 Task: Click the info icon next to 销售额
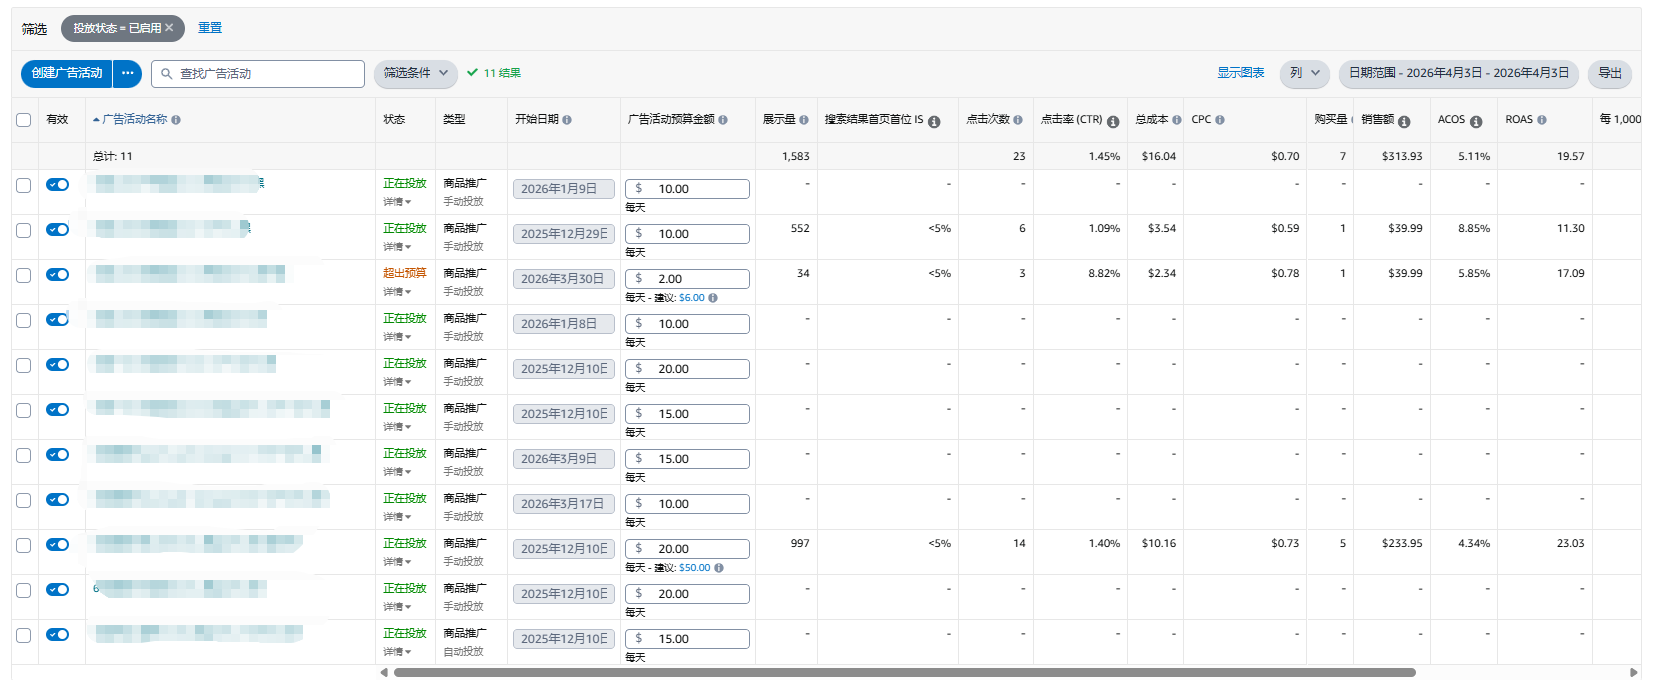point(1404,121)
